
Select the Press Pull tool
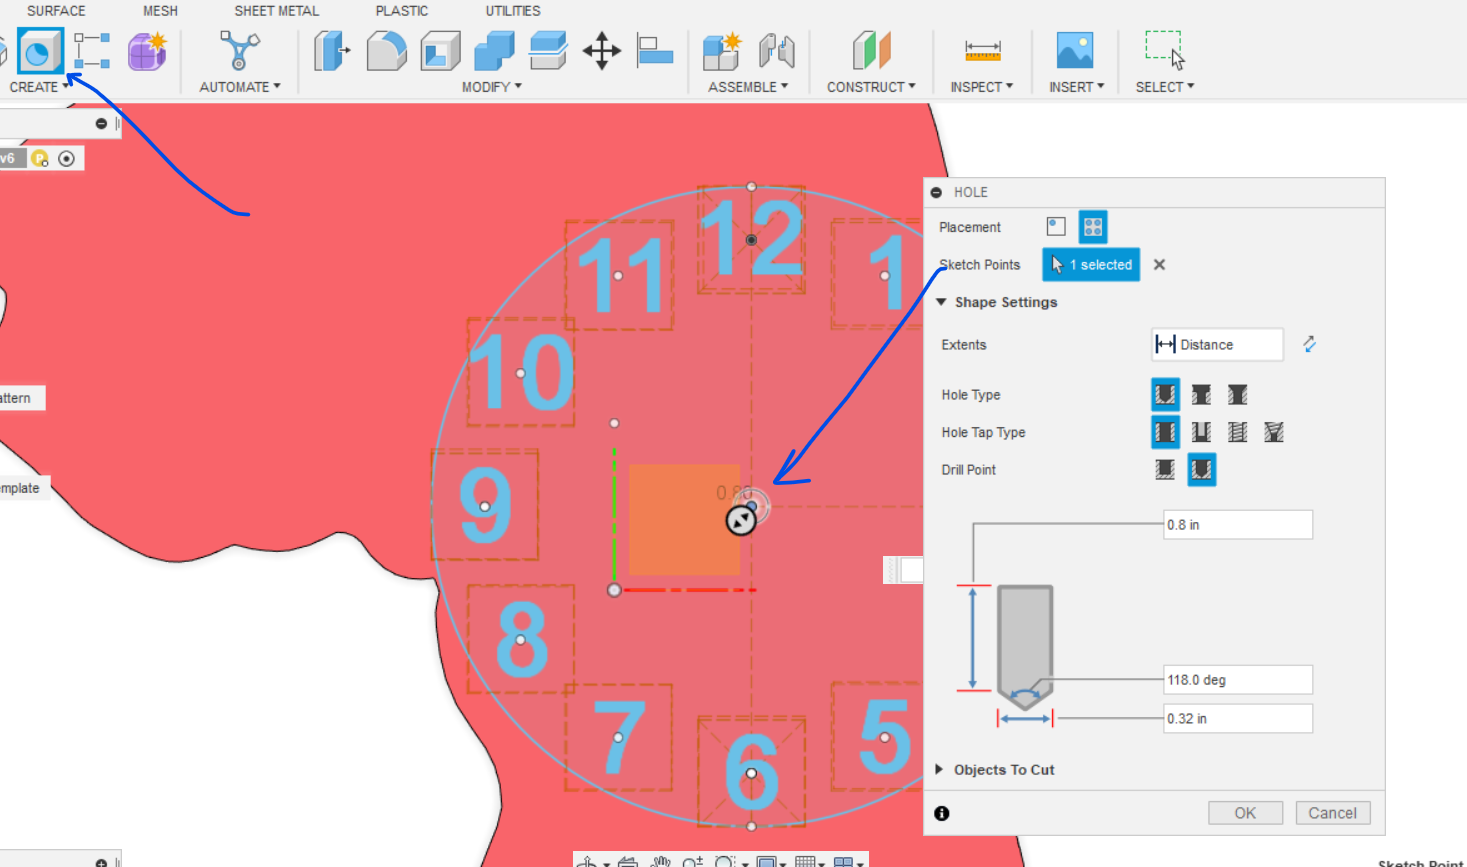point(332,51)
